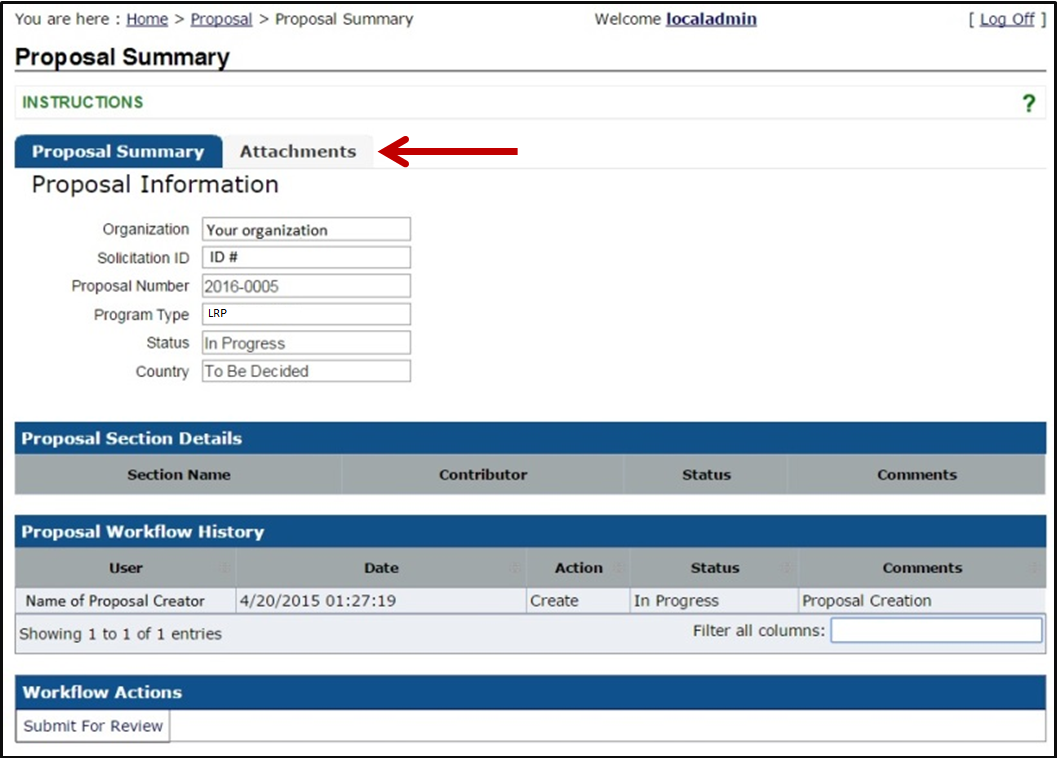Click the Solicitation ID field

(x=306, y=258)
